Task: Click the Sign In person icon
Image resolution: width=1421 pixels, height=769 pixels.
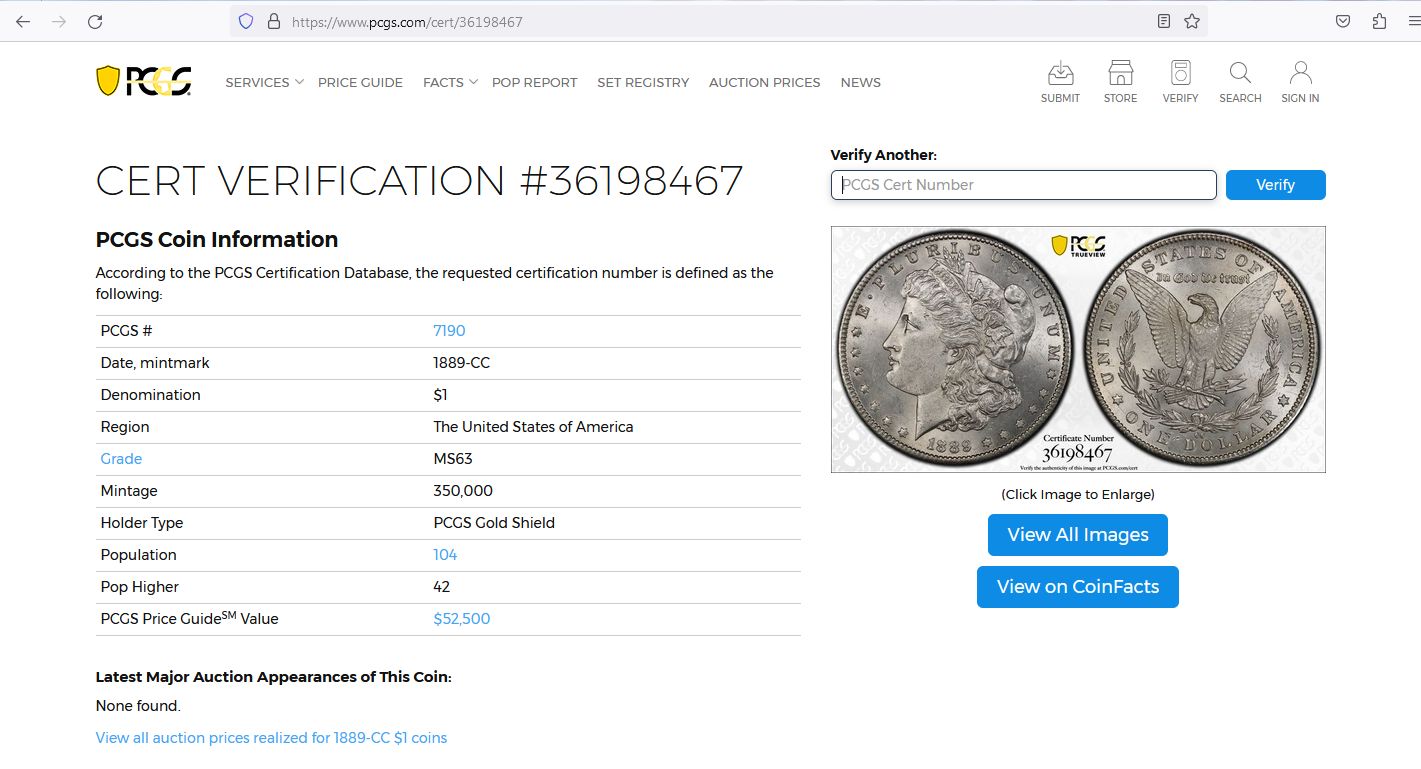Action: (x=1300, y=82)
